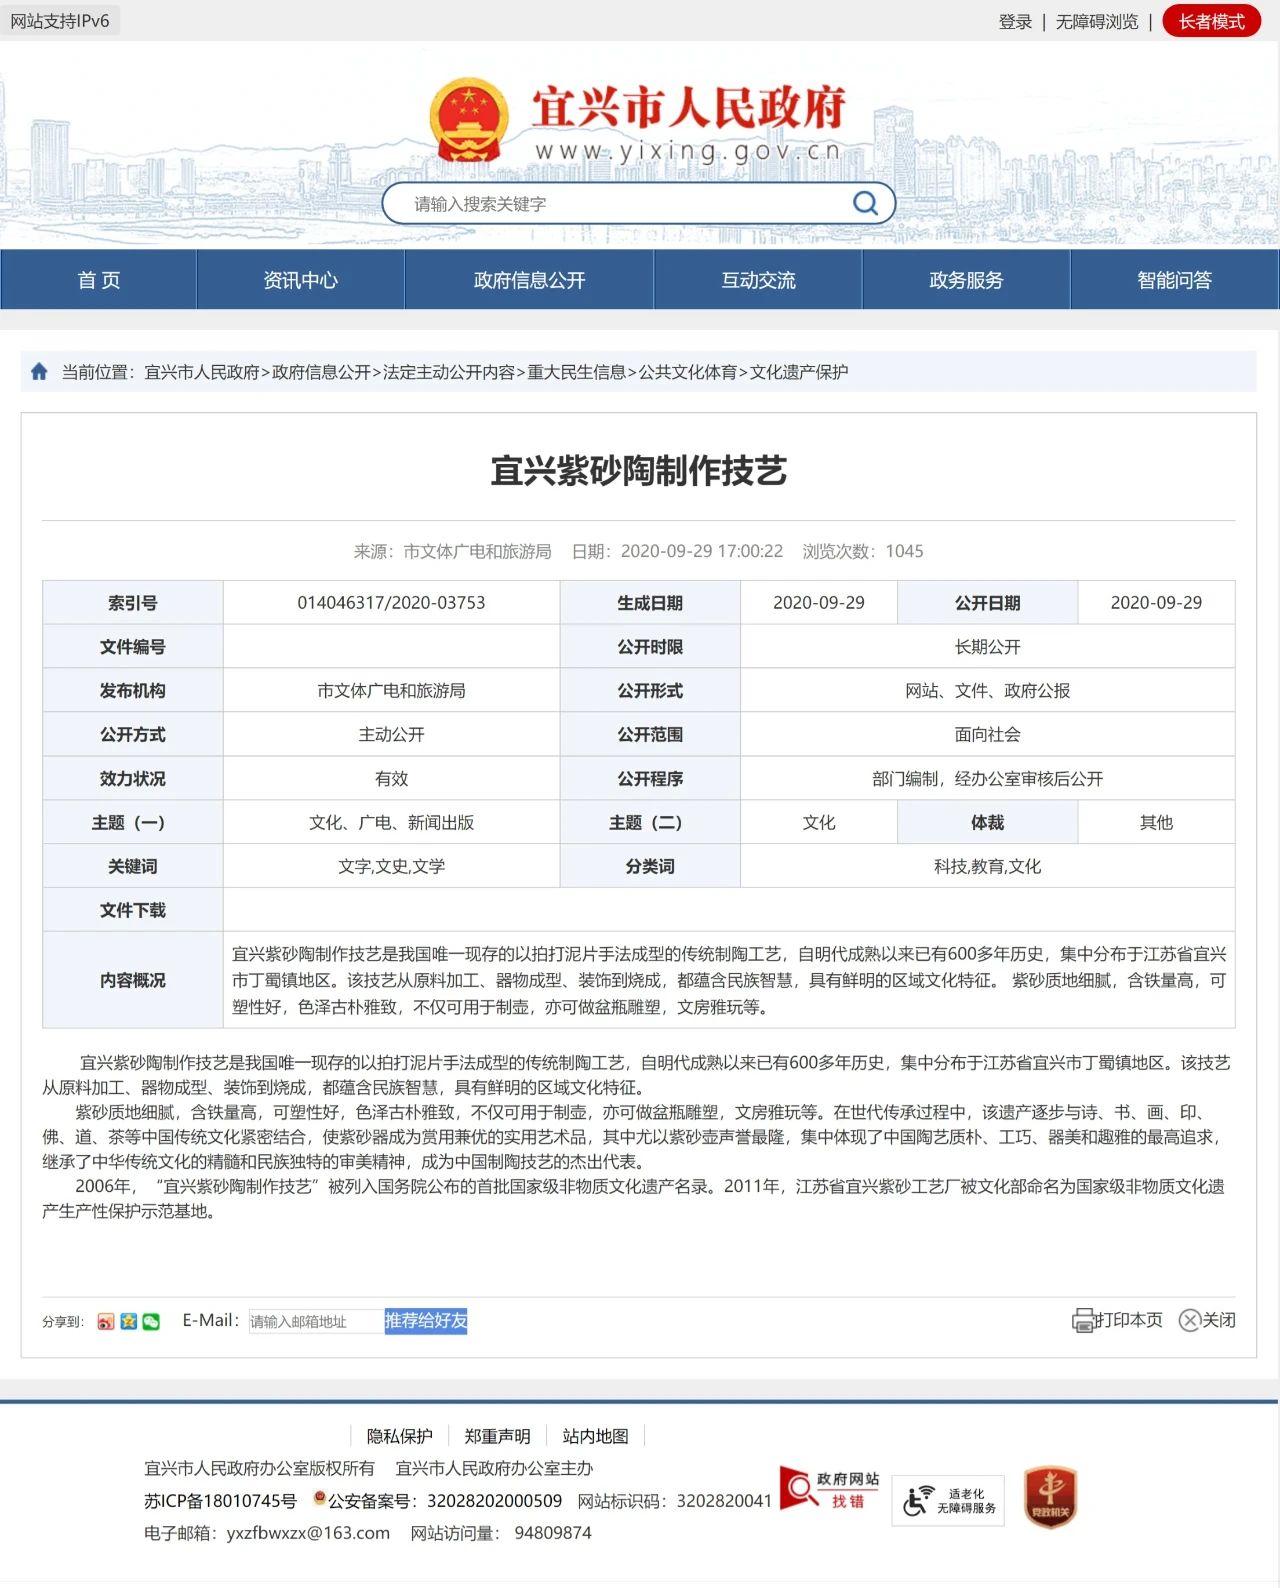The image size is (1280, 1588).
Task: Open the 资讯中心 navigation tab
Action: 301,280
